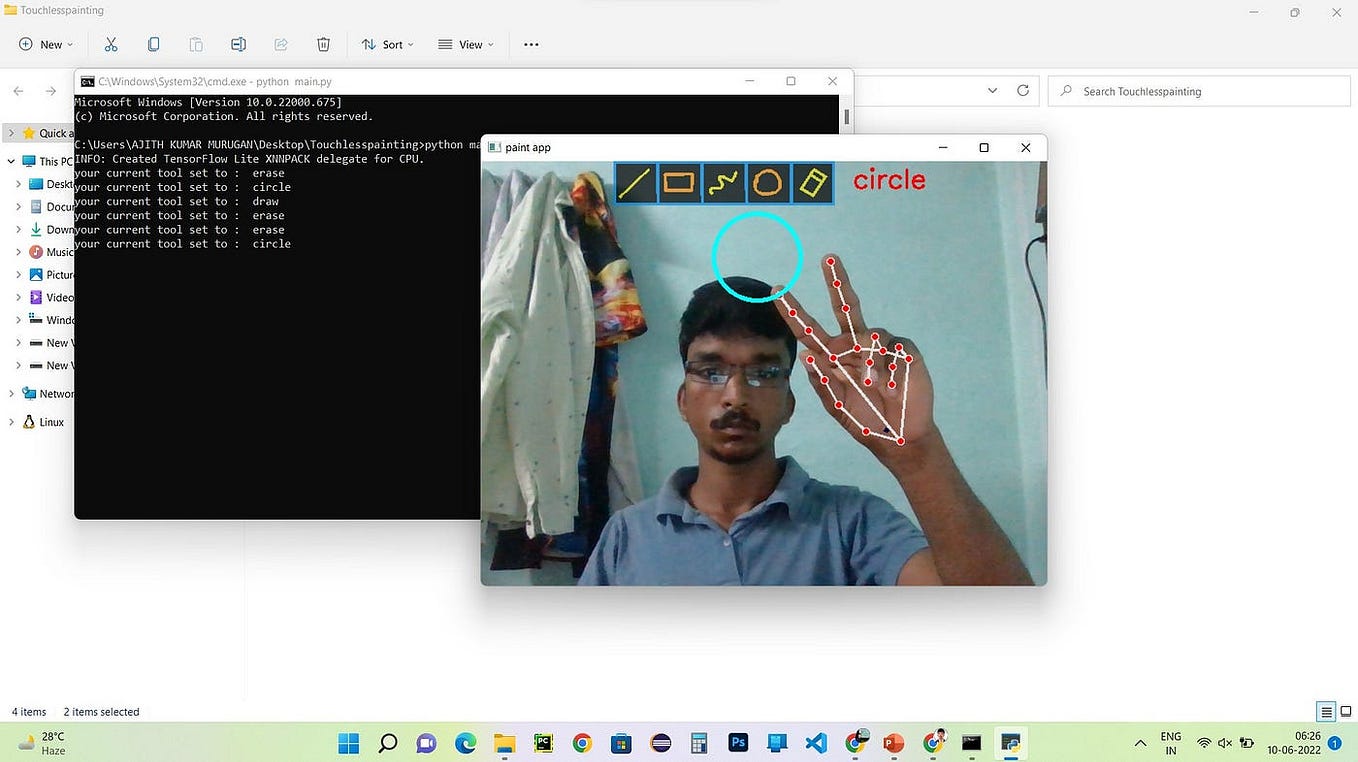Open the See more ellipsis menu
1358x762 pixels.
click(531, 44)
